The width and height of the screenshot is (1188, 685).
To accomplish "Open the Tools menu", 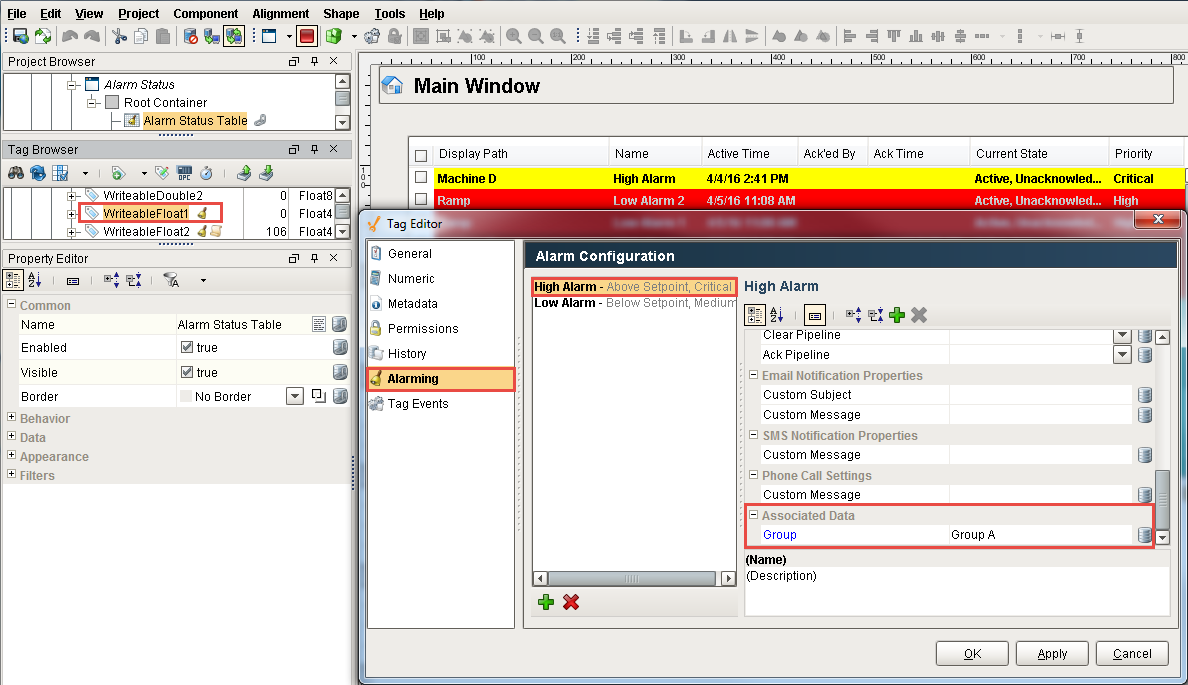I will (389, 14).
